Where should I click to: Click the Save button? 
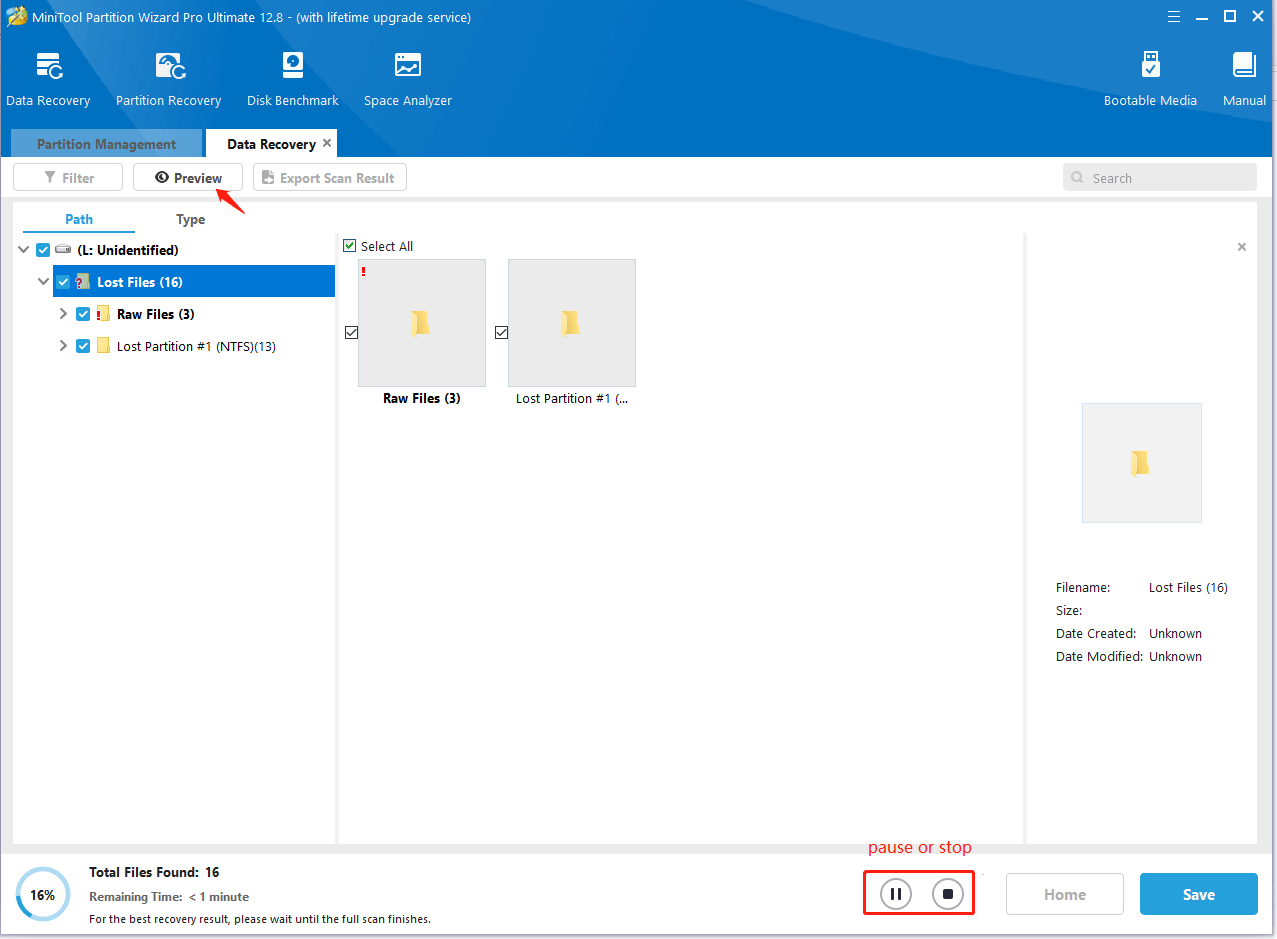tap(1198, 893)
